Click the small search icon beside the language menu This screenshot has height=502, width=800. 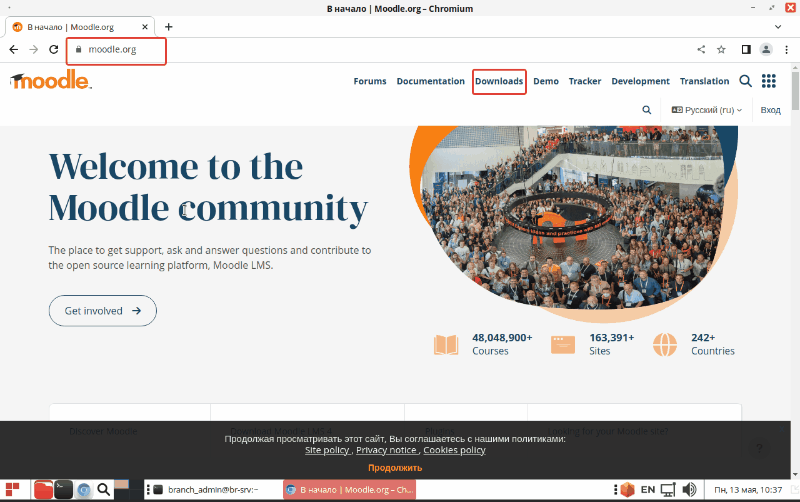pyautogui.click(x=646, y=110)
